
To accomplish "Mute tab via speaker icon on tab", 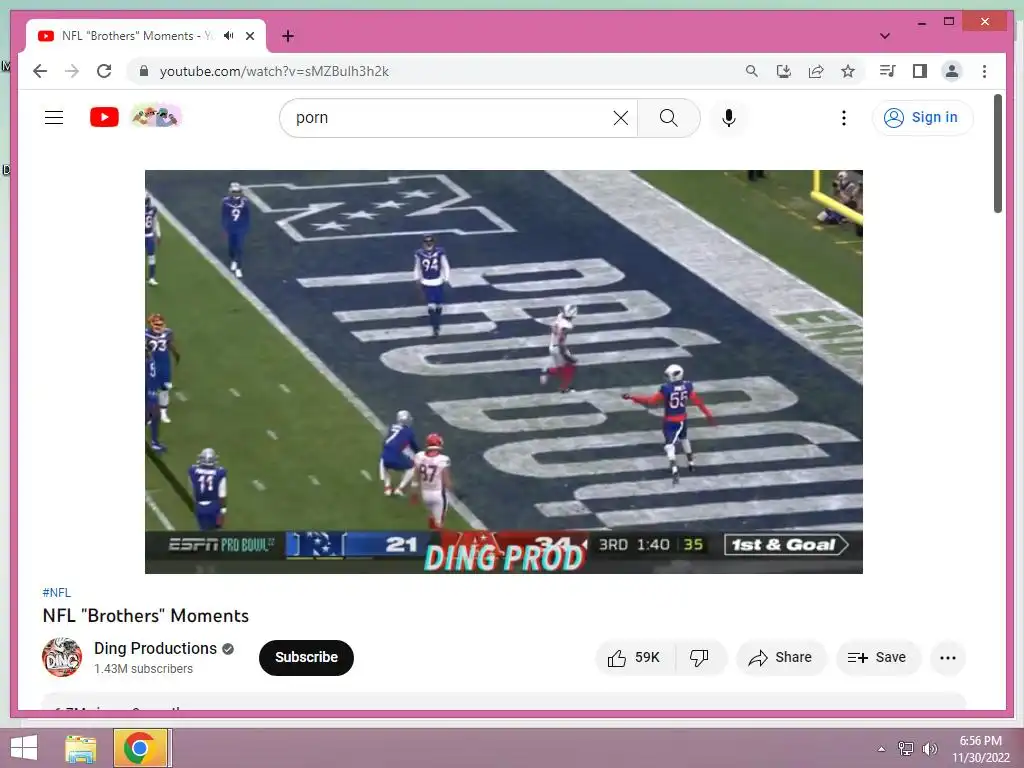I will click(x=229, y=36).
